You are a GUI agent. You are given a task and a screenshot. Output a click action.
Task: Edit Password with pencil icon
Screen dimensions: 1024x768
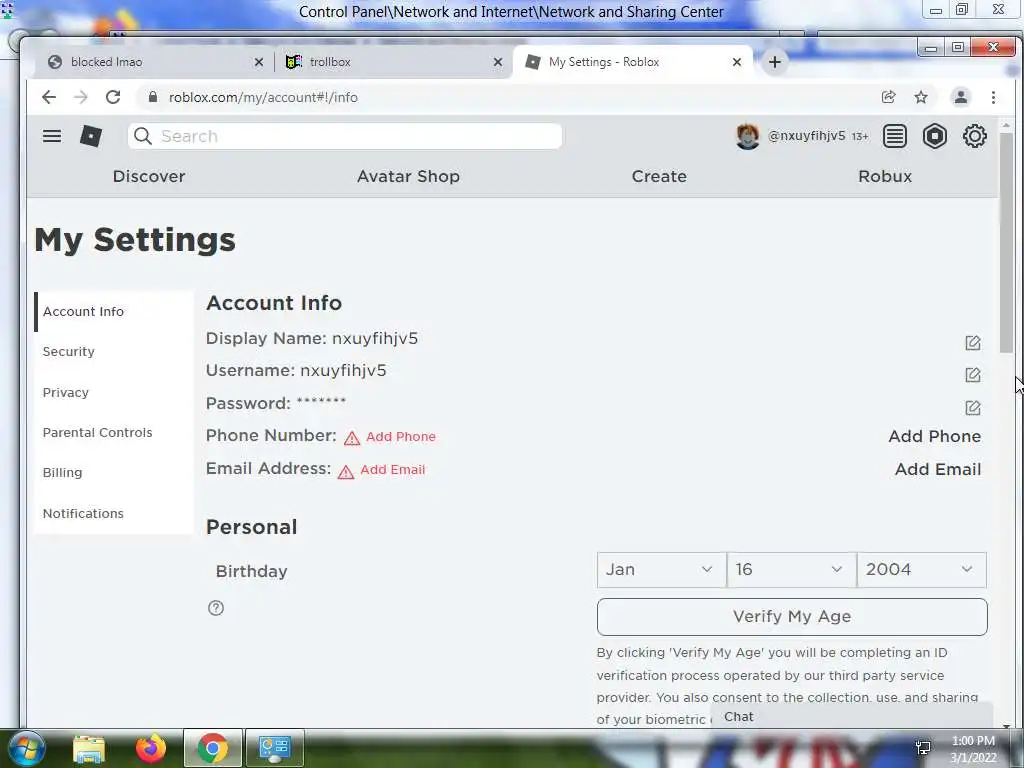(972, 408)
